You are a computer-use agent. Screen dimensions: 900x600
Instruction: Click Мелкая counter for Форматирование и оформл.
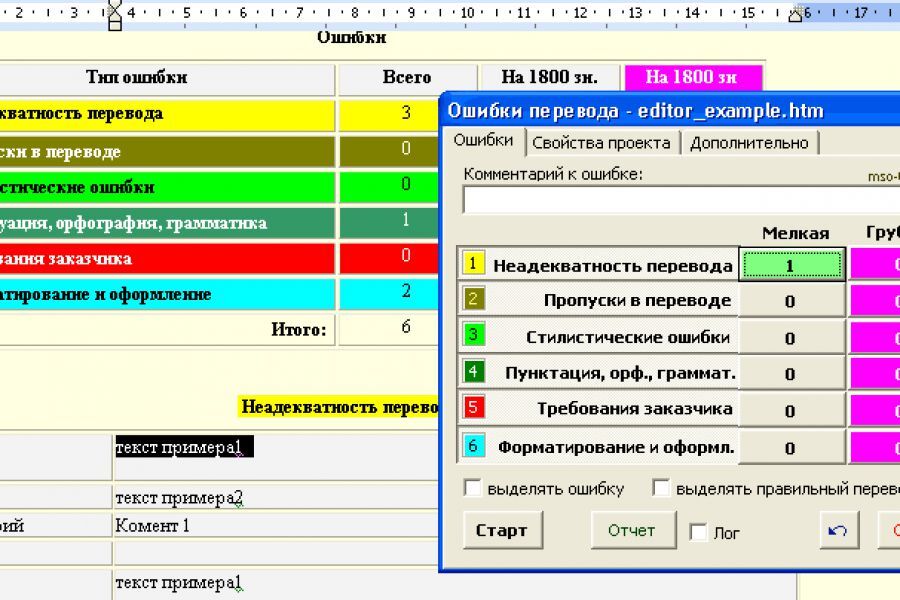pyautogui.click(x=792, y=447)
